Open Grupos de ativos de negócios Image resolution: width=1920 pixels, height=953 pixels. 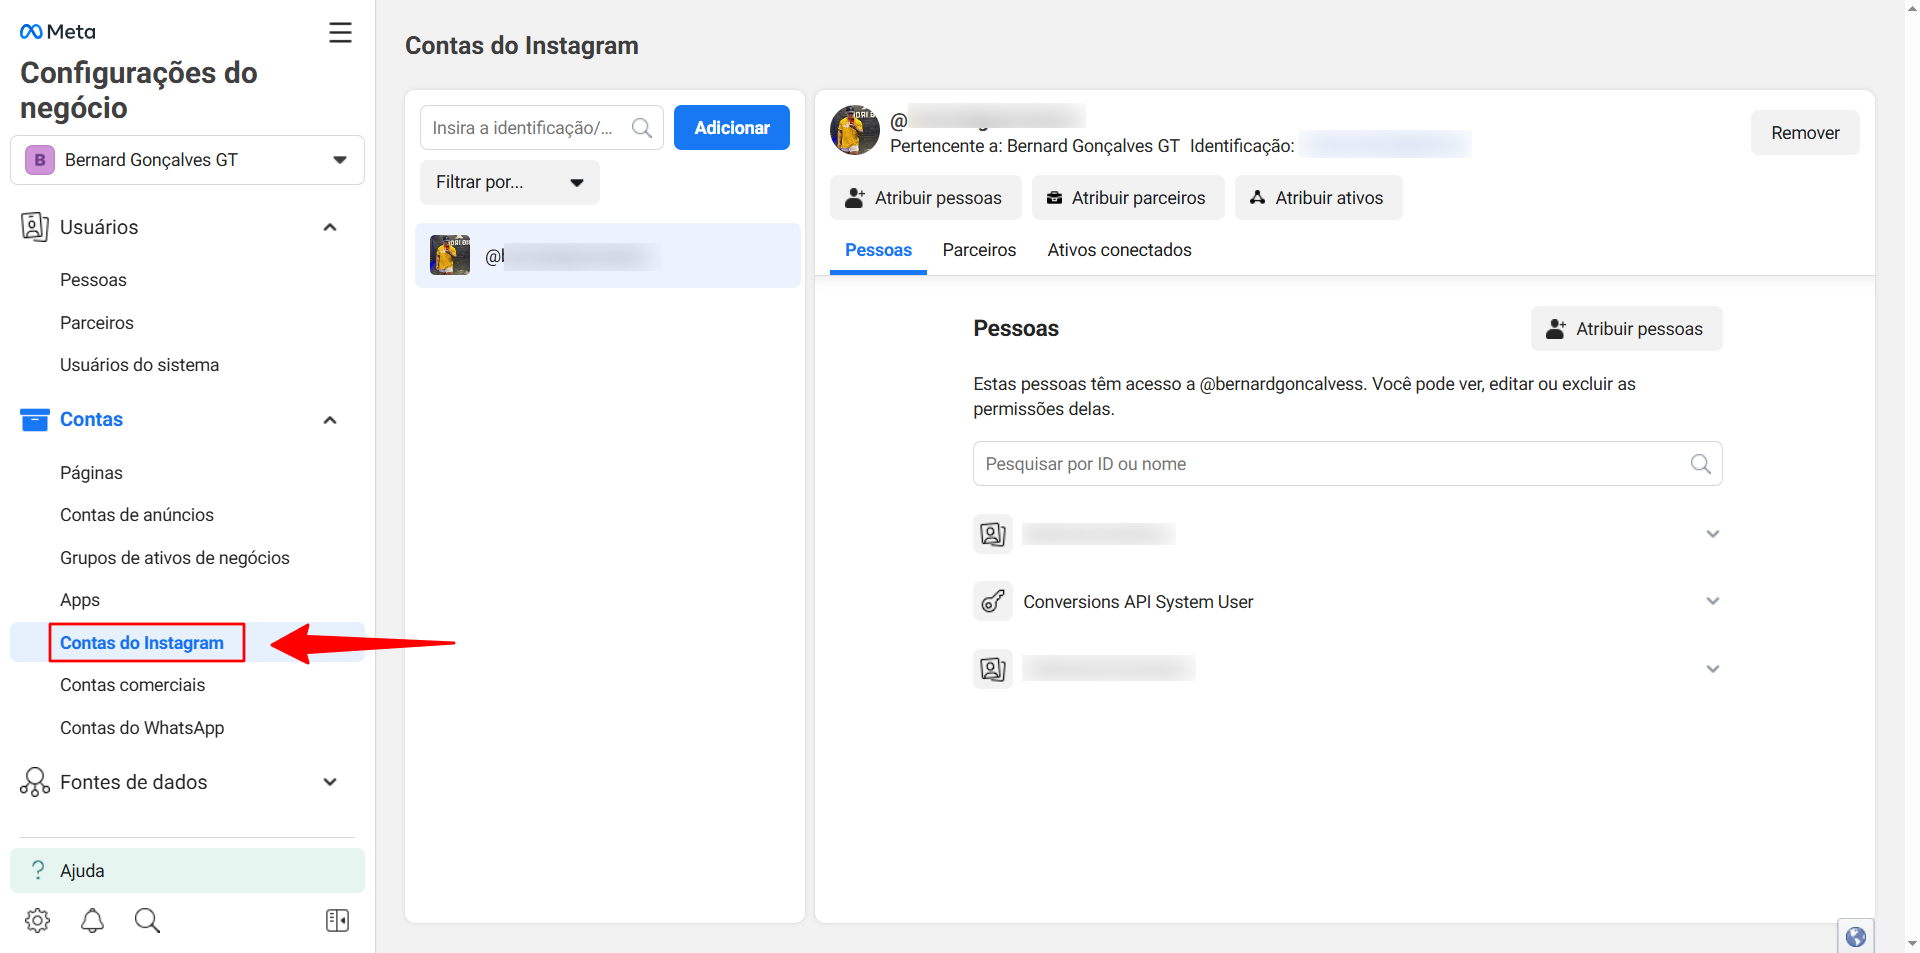[175, 558]
